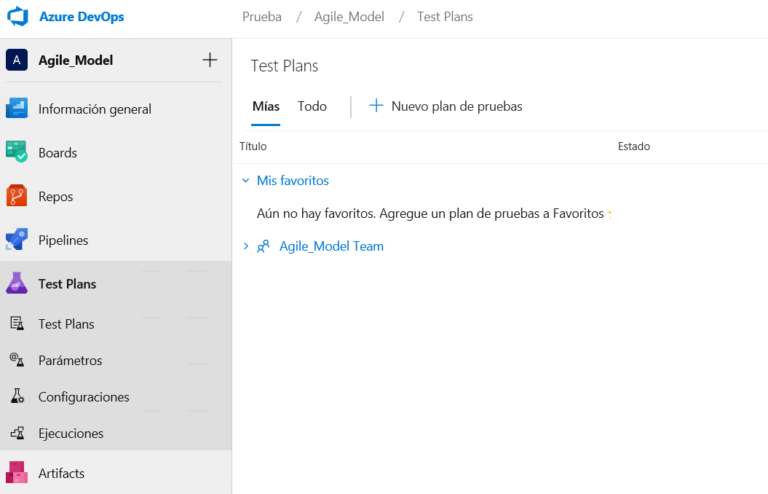Click the Configuraciones flask icon

(17, 396)
